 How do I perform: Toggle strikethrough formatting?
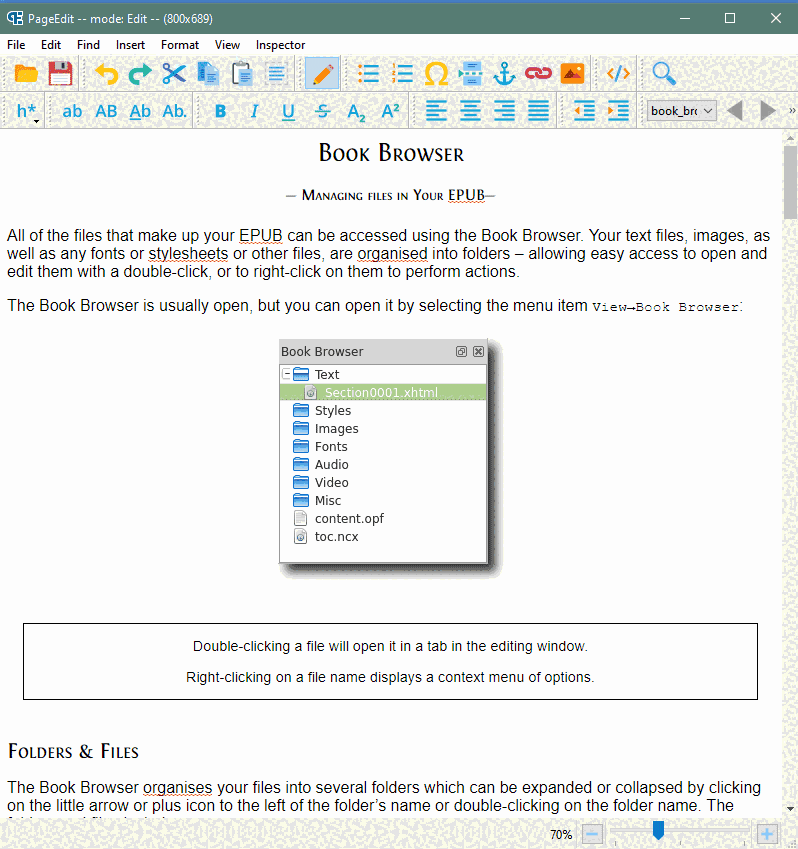tap(322, 111)
